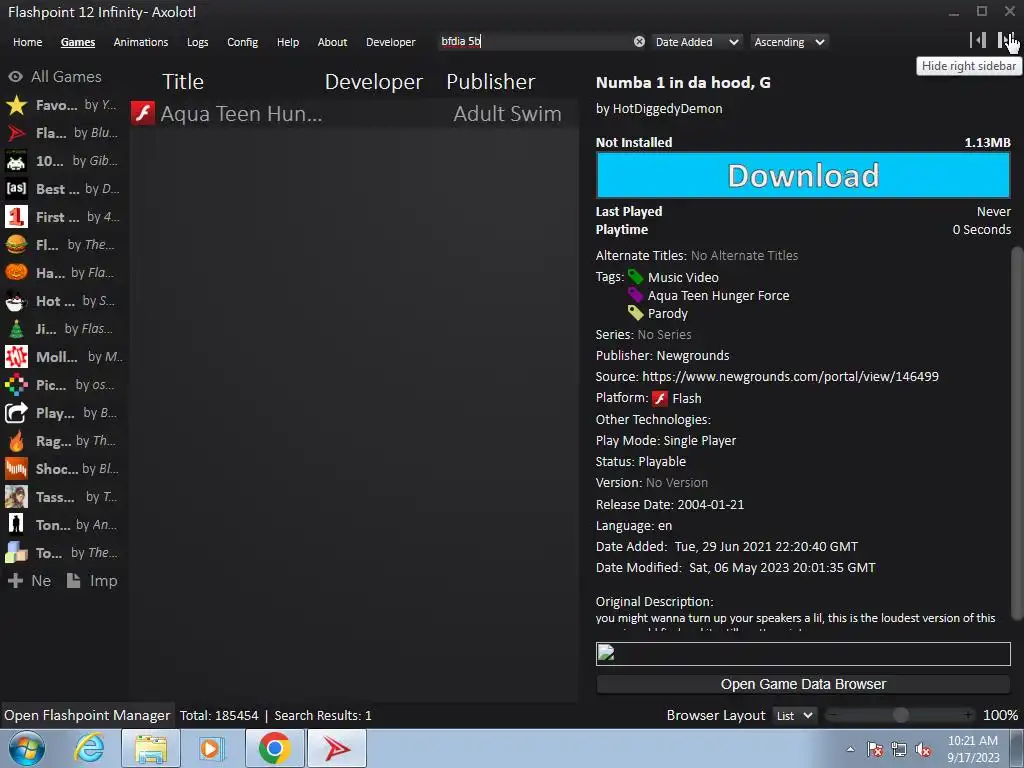Image resolution: width=1024 pixels, height=768 pixels.
Task: Open the Ton... silhouette playlist icon
Action: [16, 525]
